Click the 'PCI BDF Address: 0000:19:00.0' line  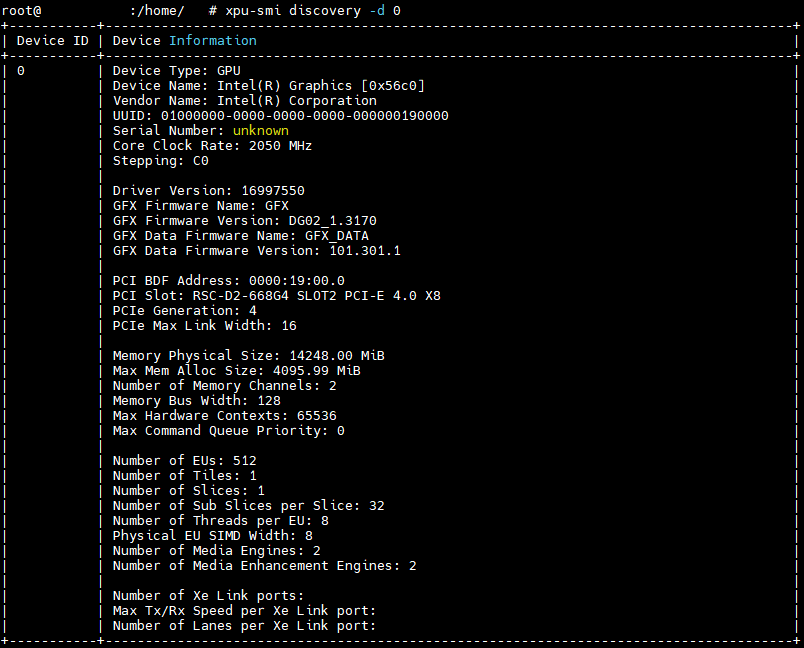pyautogui.click(x=228, y=281)
